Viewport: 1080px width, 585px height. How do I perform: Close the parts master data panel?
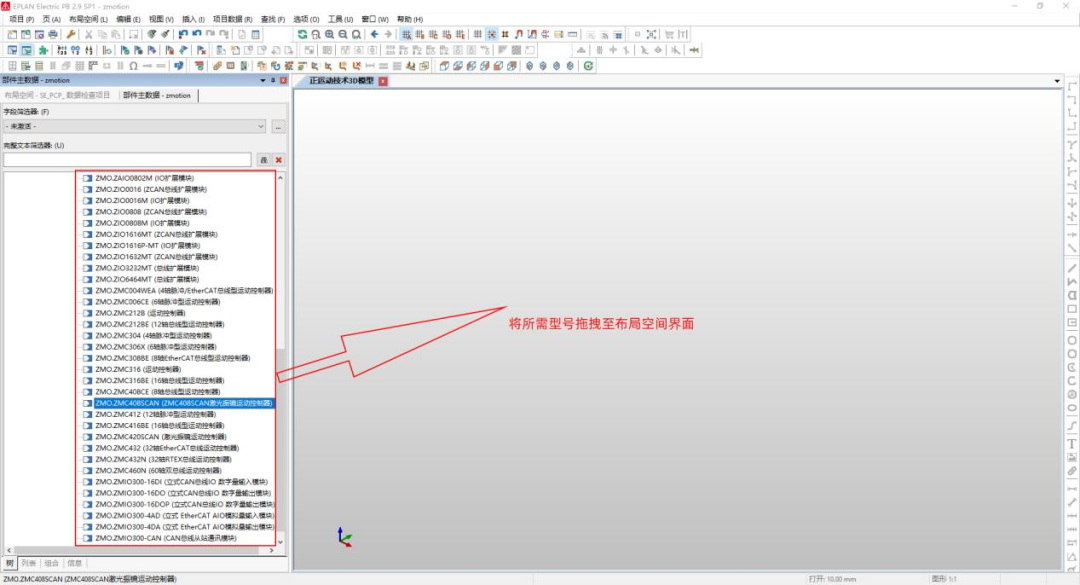(x=282, y=81)
